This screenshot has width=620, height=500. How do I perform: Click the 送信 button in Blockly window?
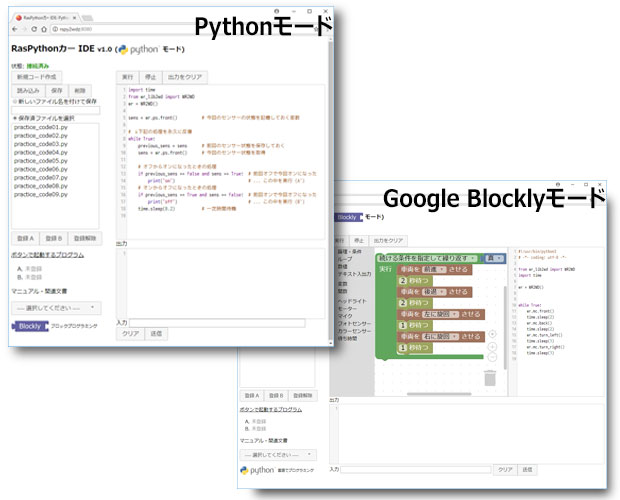[x=527, y=470]
